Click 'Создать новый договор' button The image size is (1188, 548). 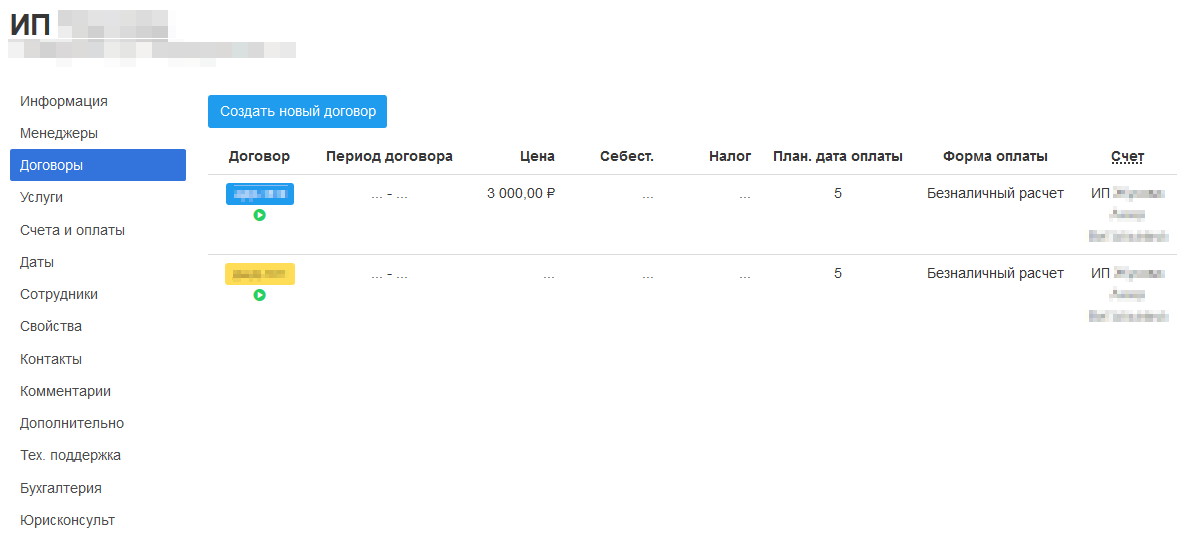(297, 112)
